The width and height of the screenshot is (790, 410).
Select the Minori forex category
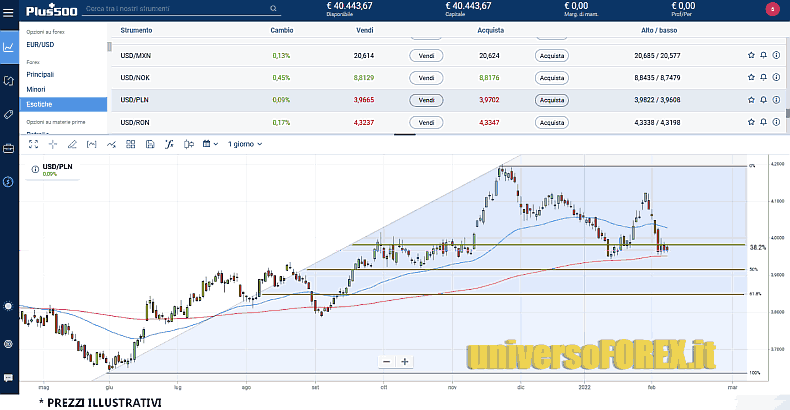[x=36, y=89]
